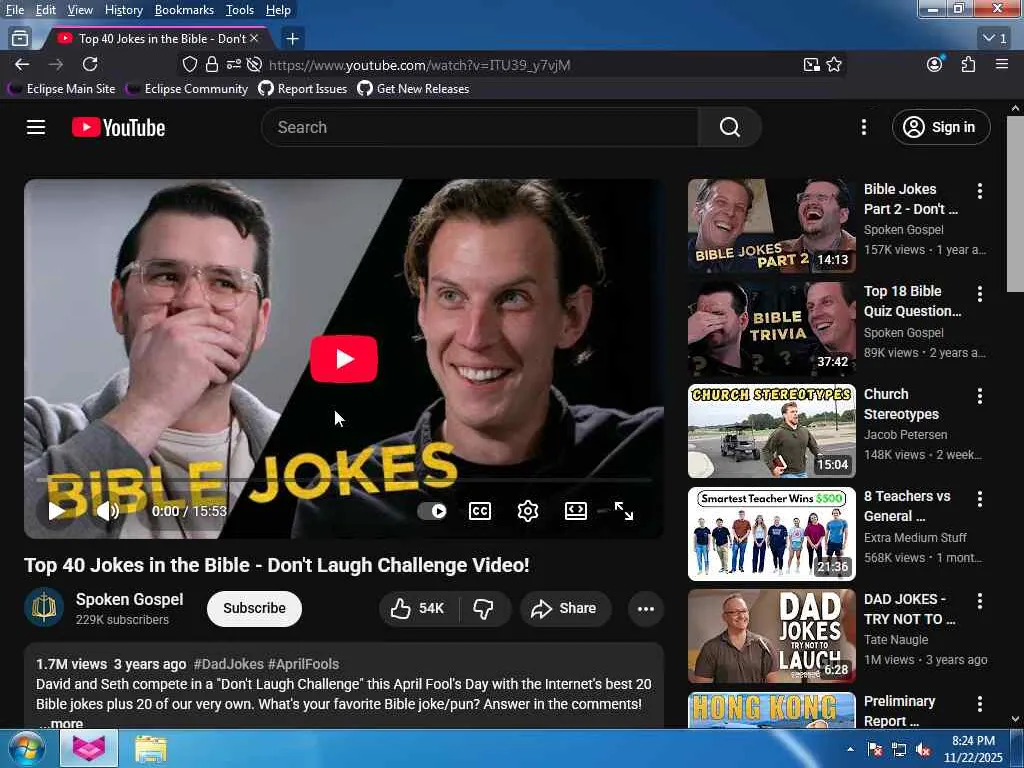This screenshot has width=1024, height=768.
Task: Go back with the browser back arrow
Action: tap(22, 64)
